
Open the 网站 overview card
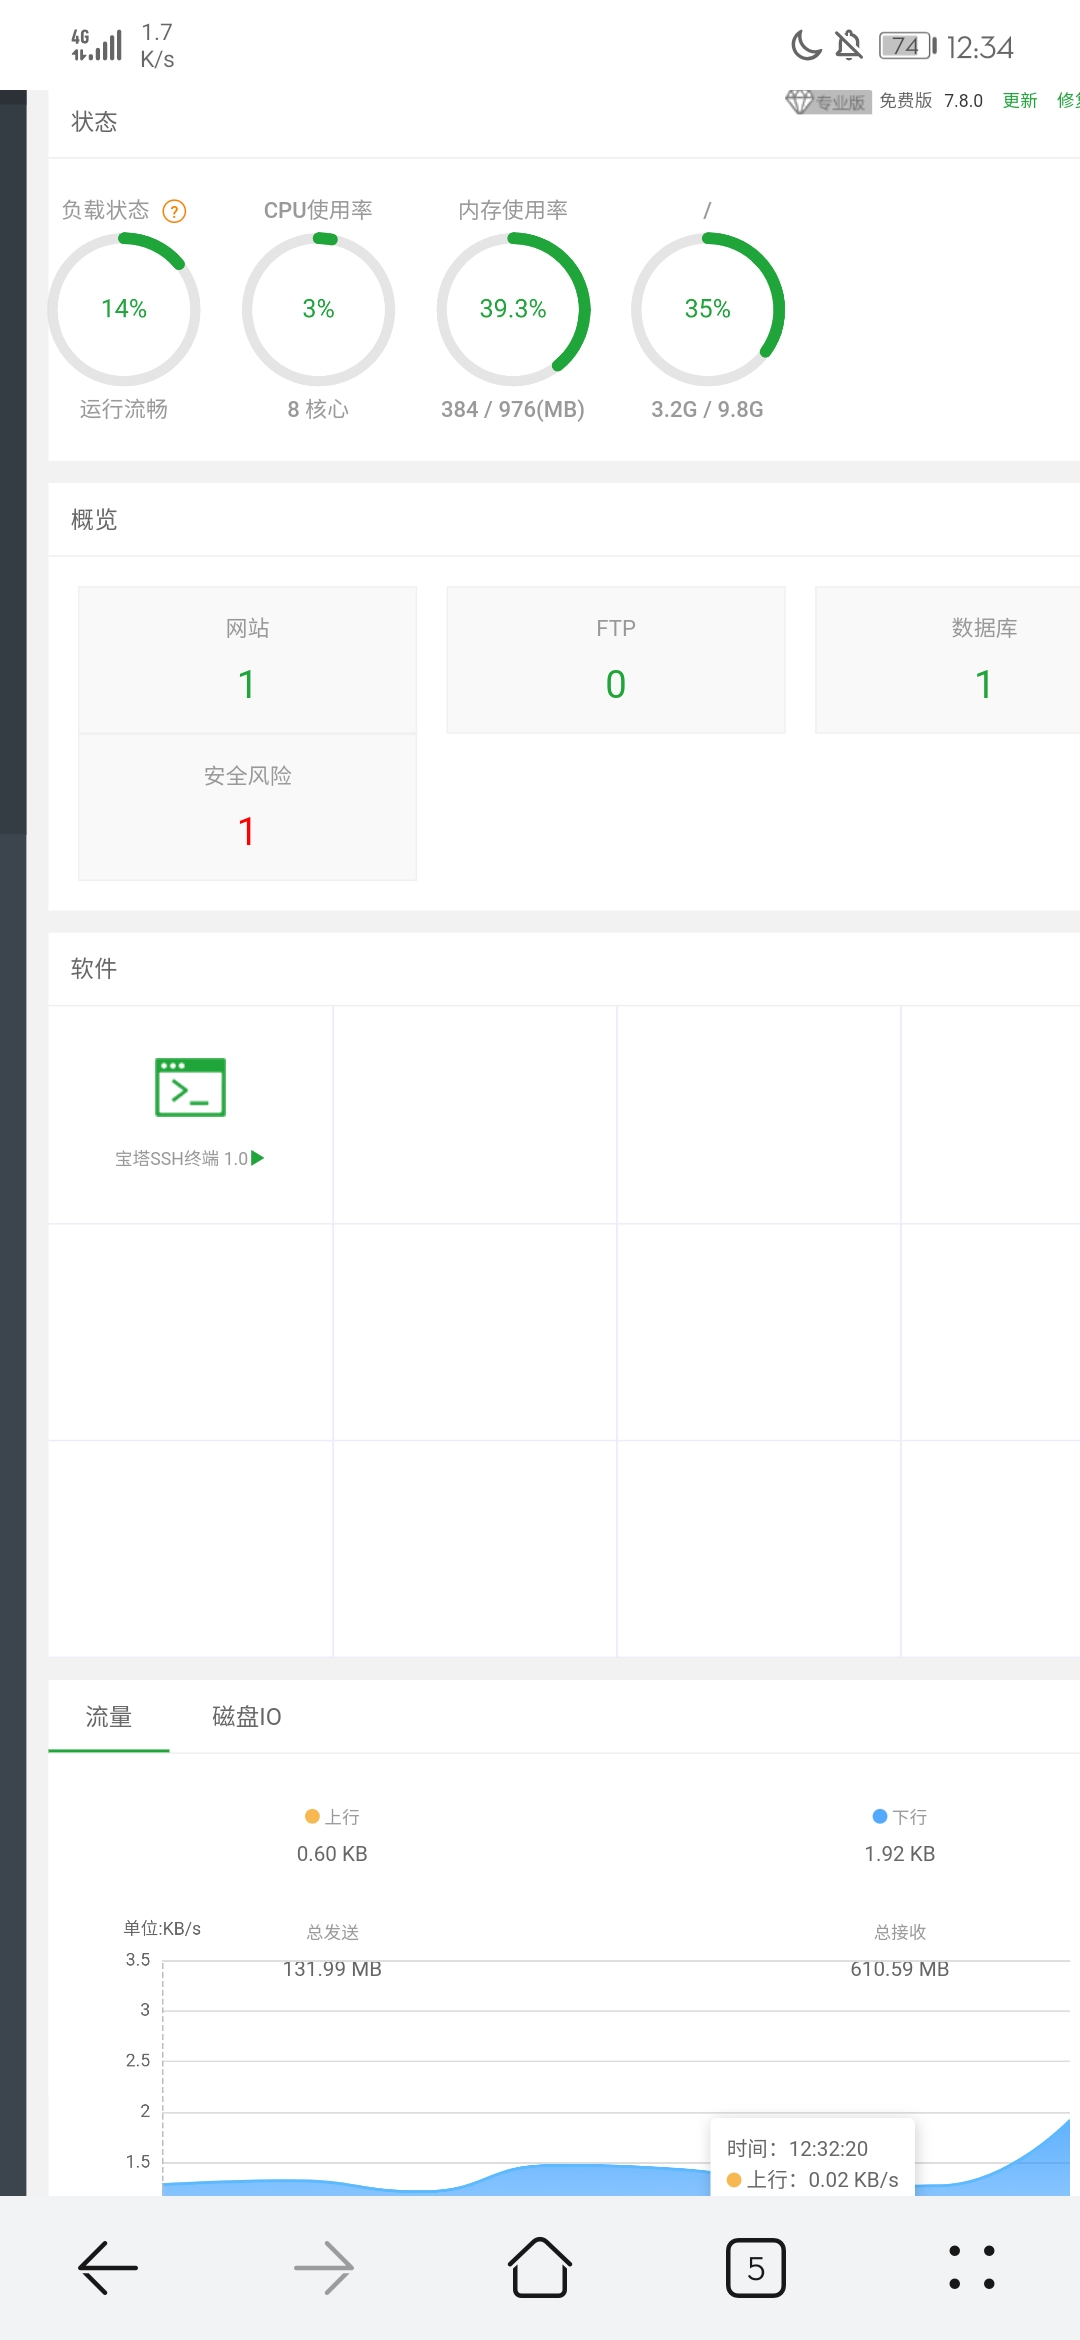(248, 660)
